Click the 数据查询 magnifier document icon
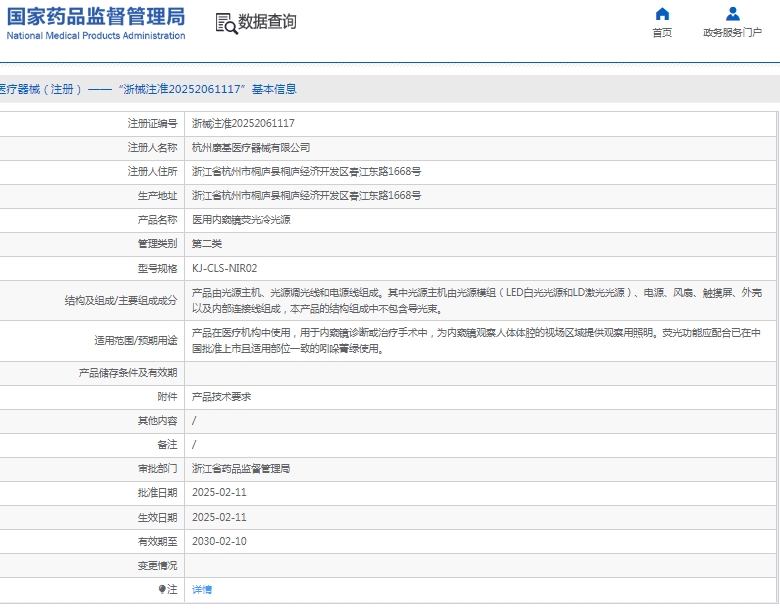 coord(226,23)
